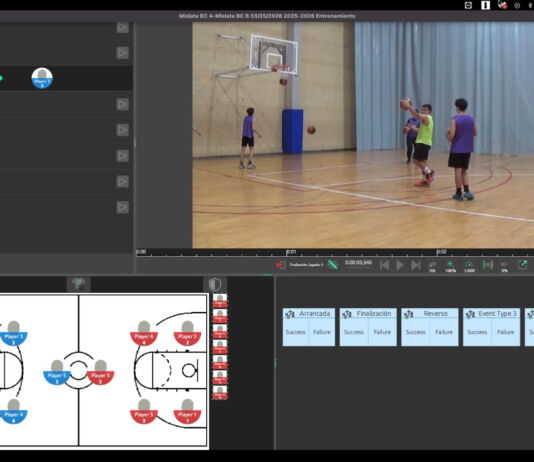Viewport: 534px width, 462px height.
Task: Jump to next with the skip-forward button
Action: click(x=416, y=265)
